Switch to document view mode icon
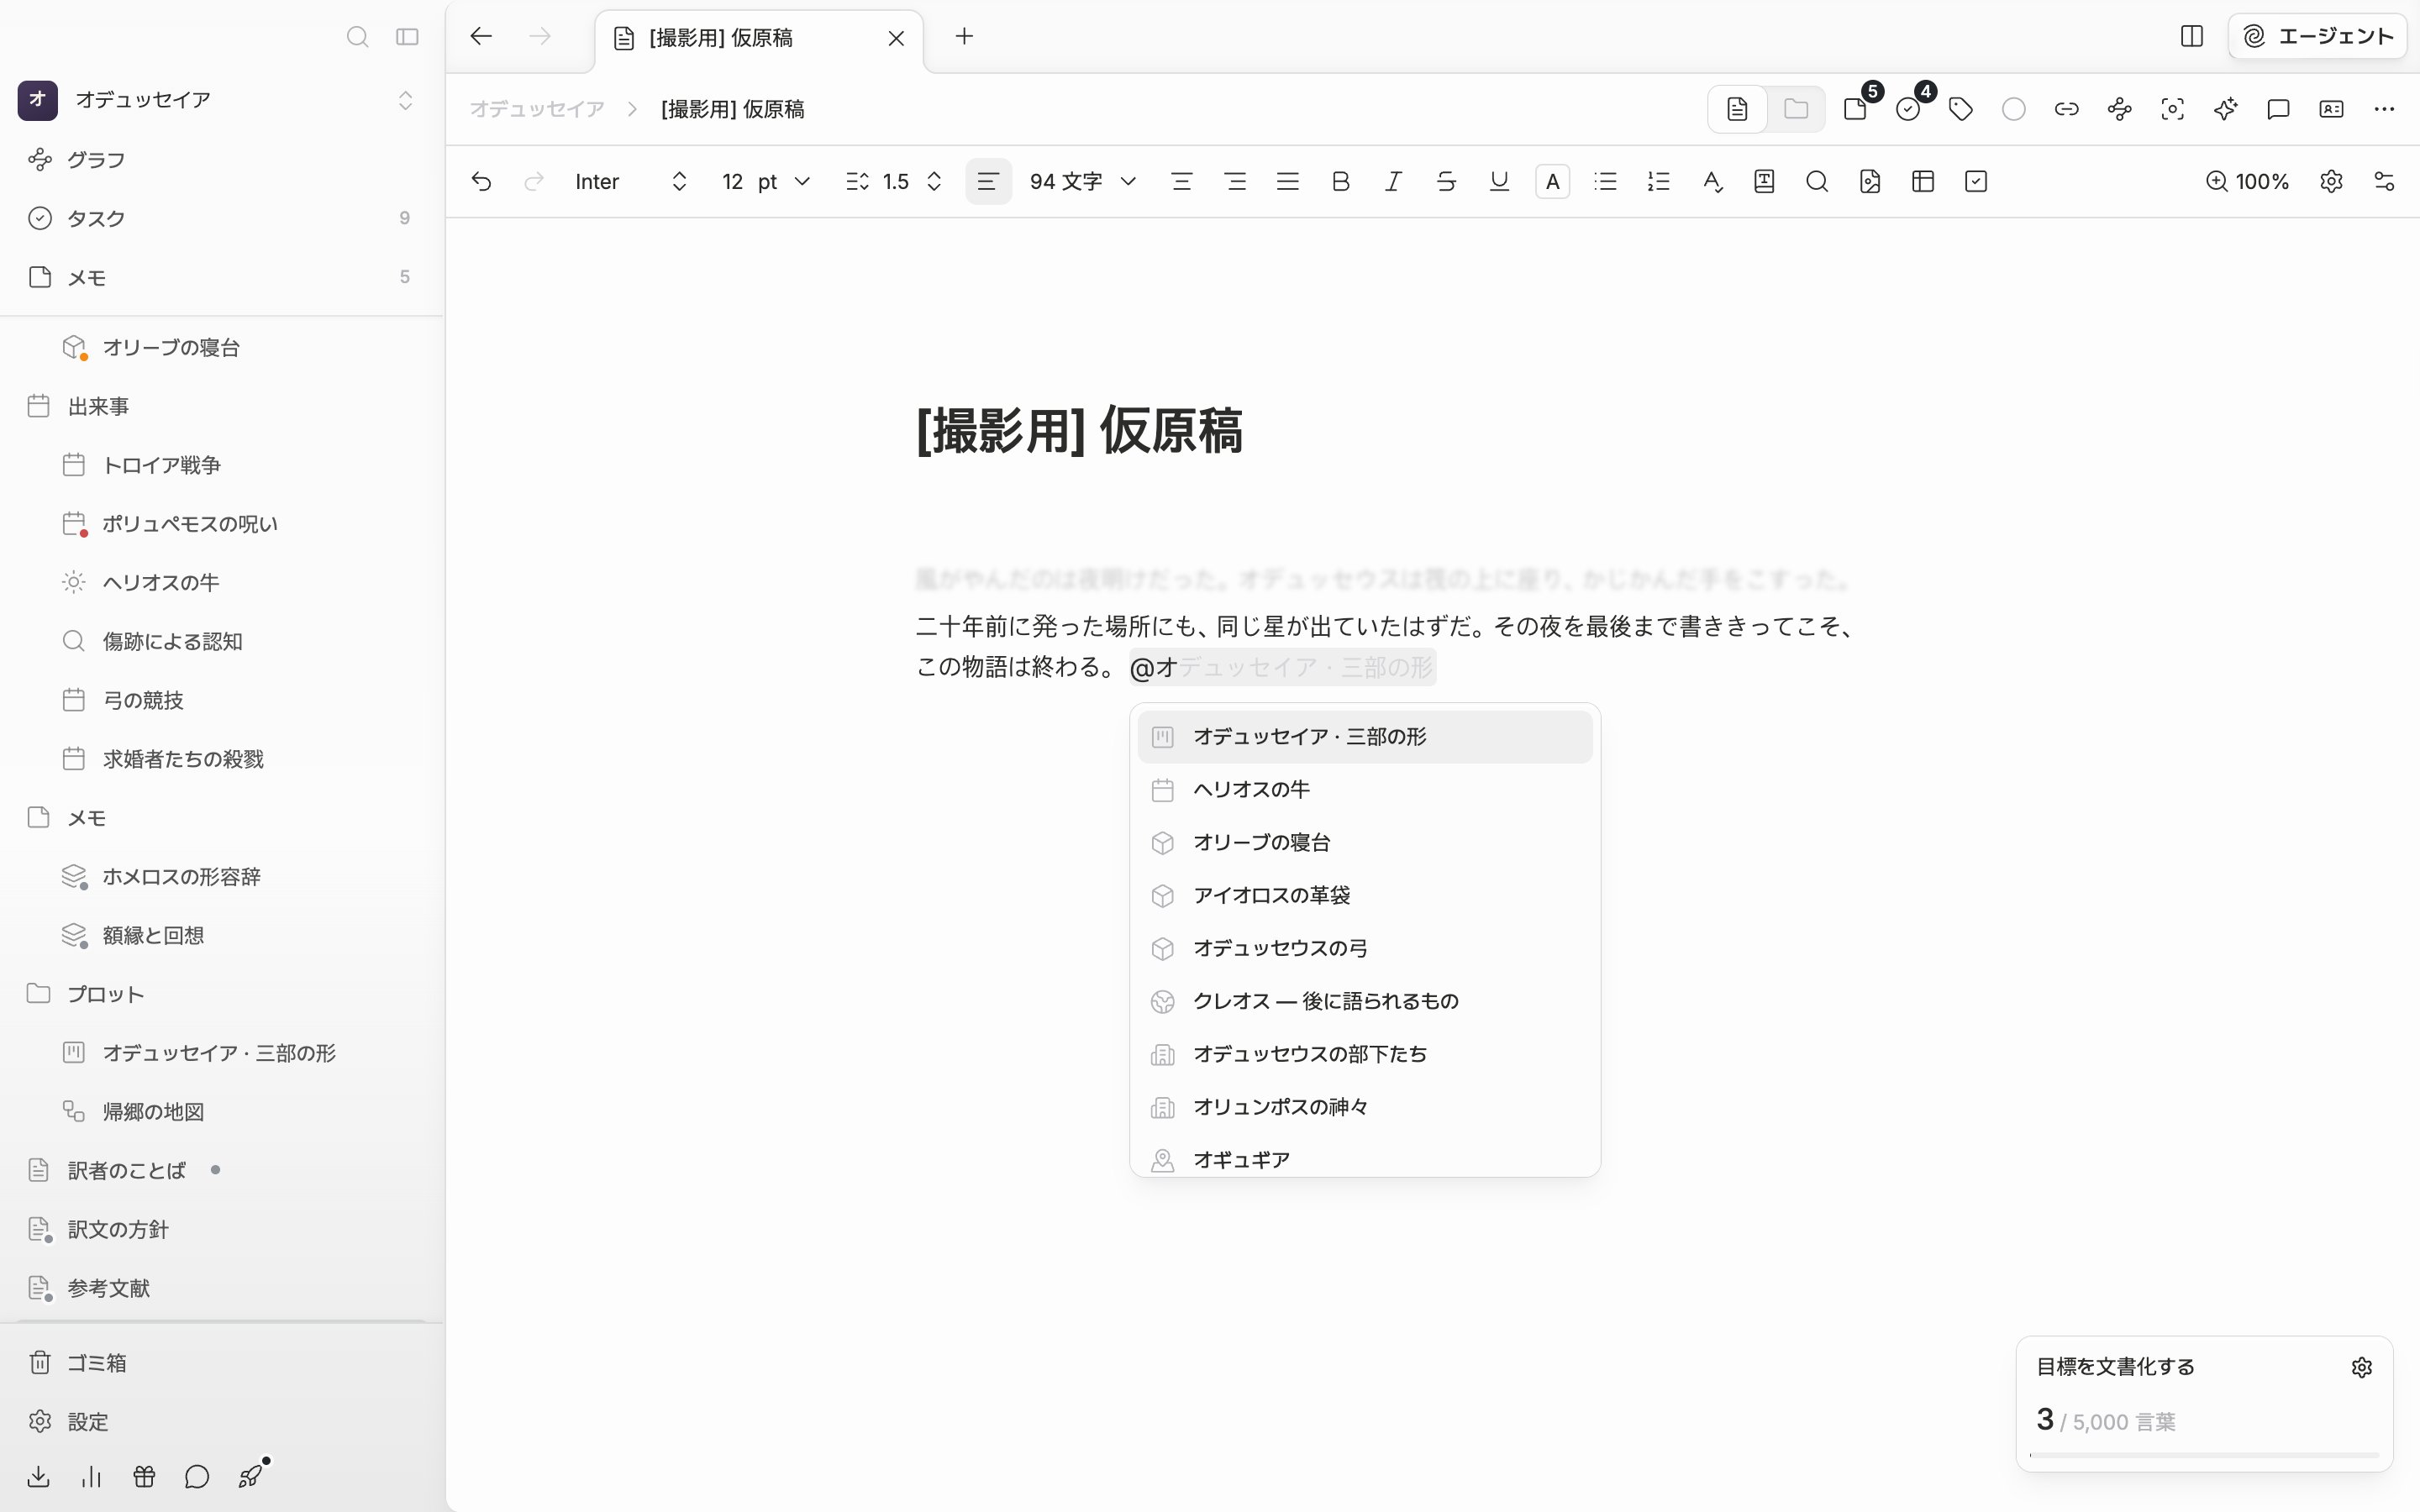Image resolution: width=2420 pixels, height=1512 pixels. pyautogui.click(x=1737, y=109)
